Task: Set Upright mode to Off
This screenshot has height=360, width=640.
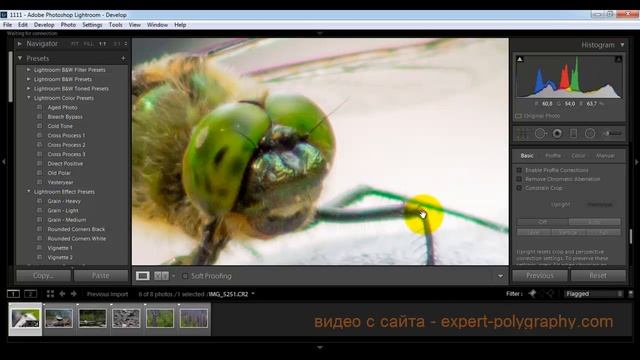Action: coord(542,222)
